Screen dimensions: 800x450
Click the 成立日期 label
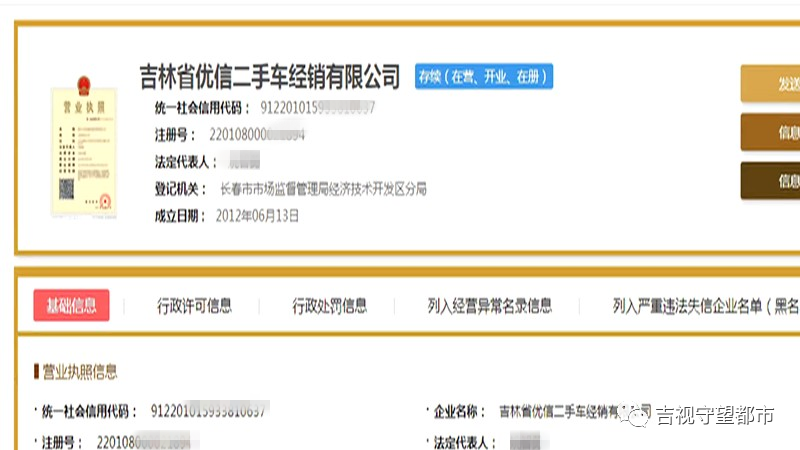(x=180, y=216)
